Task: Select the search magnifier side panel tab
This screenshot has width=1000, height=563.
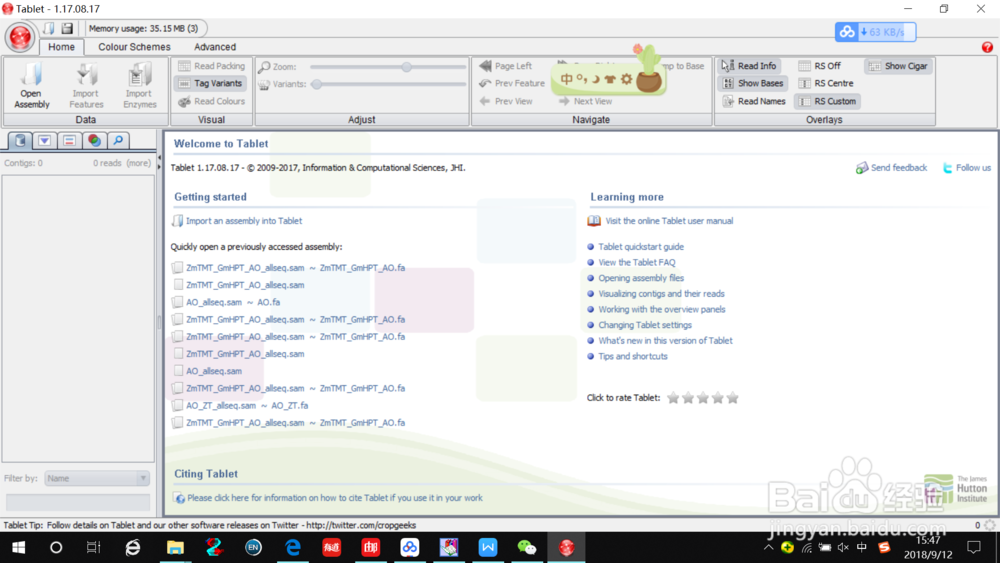Action: (118, 140)
